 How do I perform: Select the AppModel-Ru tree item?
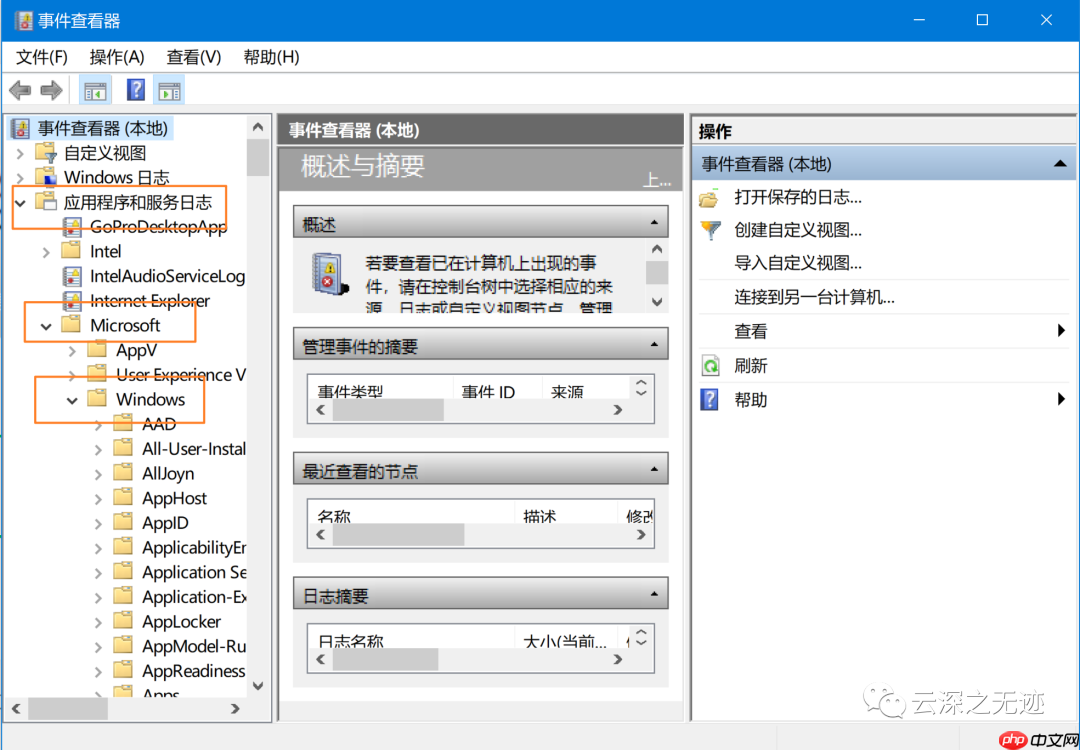coord(194,646)
